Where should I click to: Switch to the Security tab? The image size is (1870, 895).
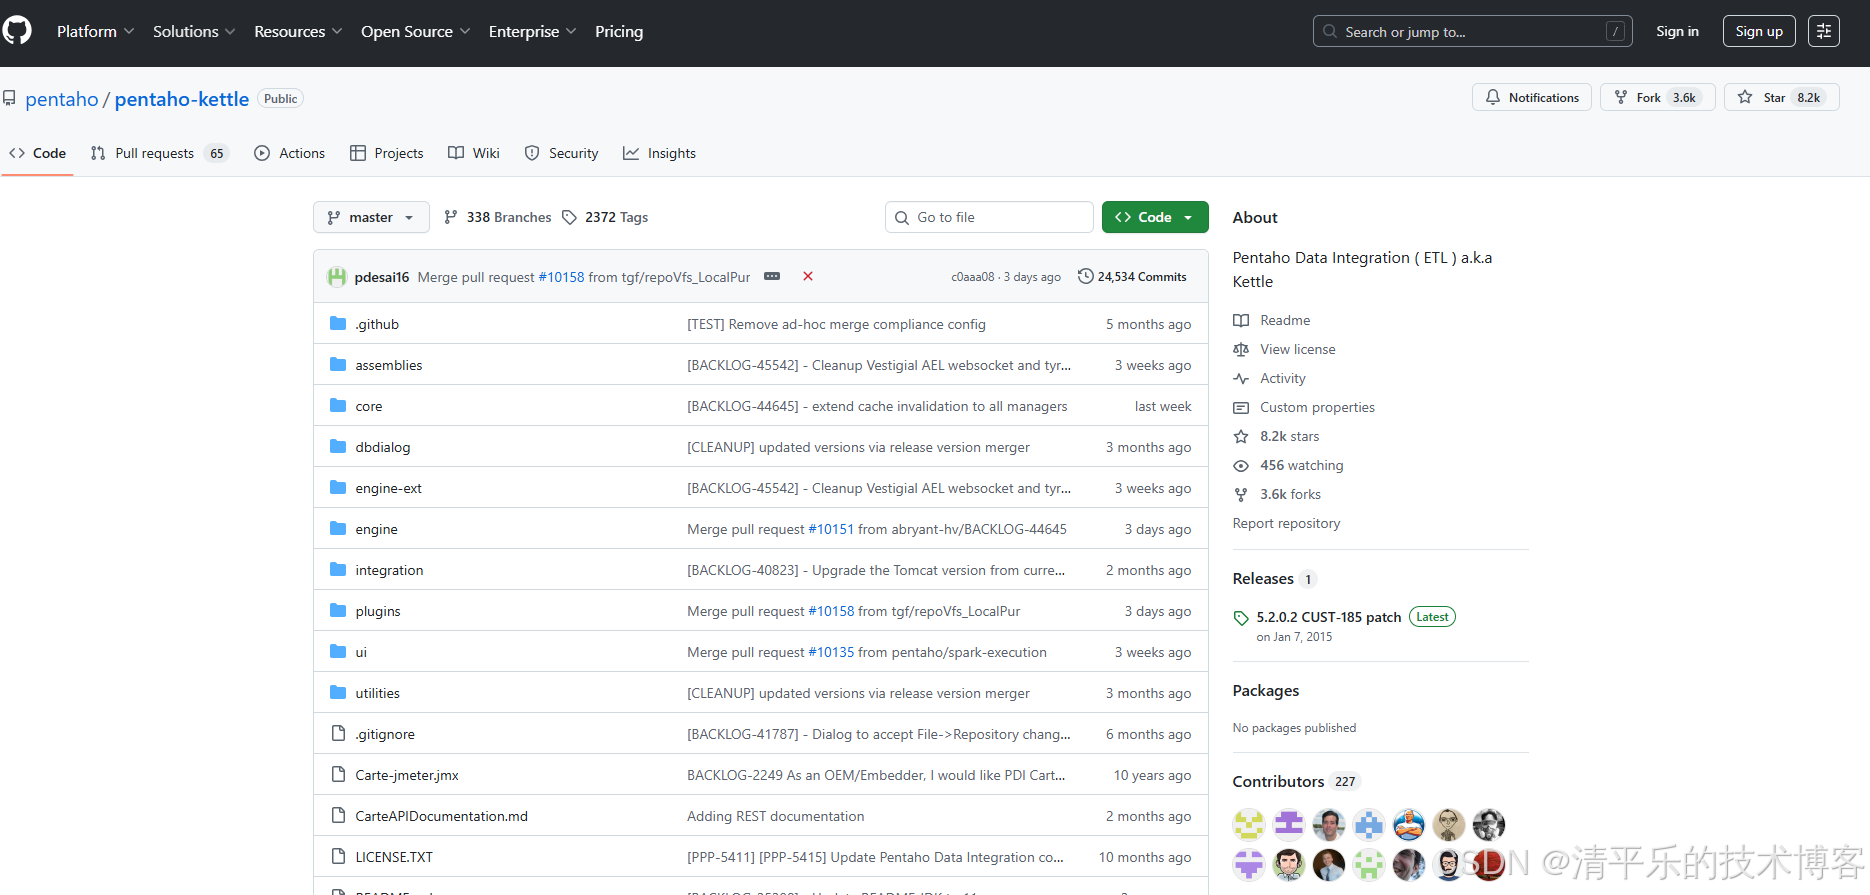pyautogui.click(x=561, y=153)
